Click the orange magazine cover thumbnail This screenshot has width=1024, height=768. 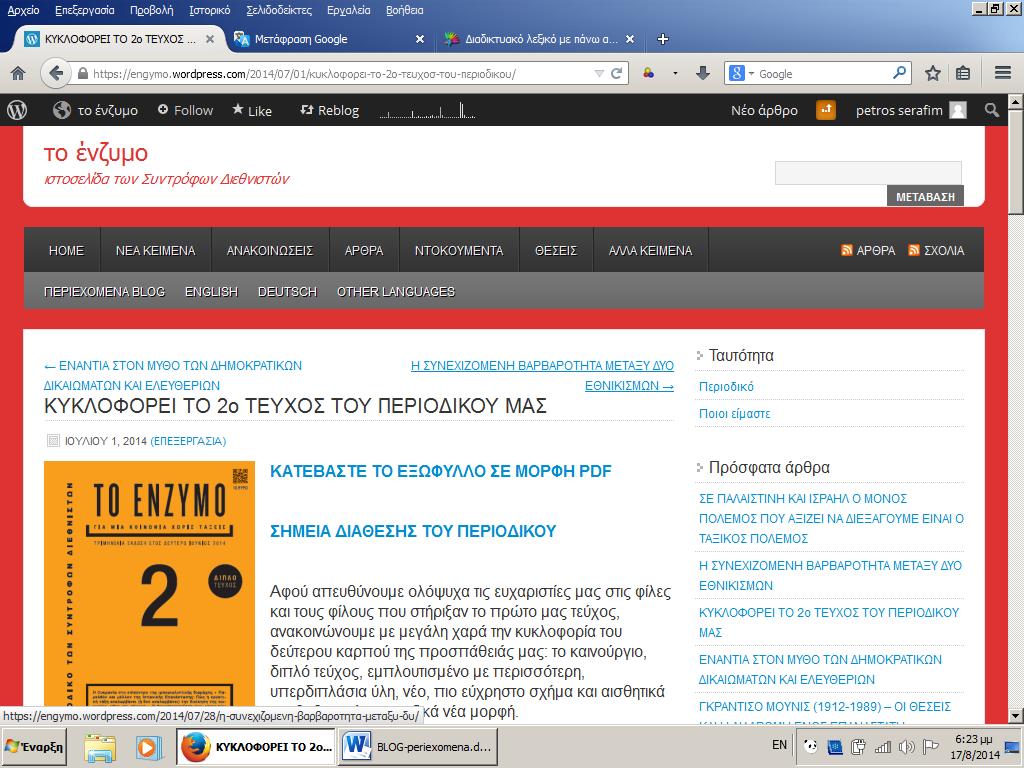click(149, 583)
